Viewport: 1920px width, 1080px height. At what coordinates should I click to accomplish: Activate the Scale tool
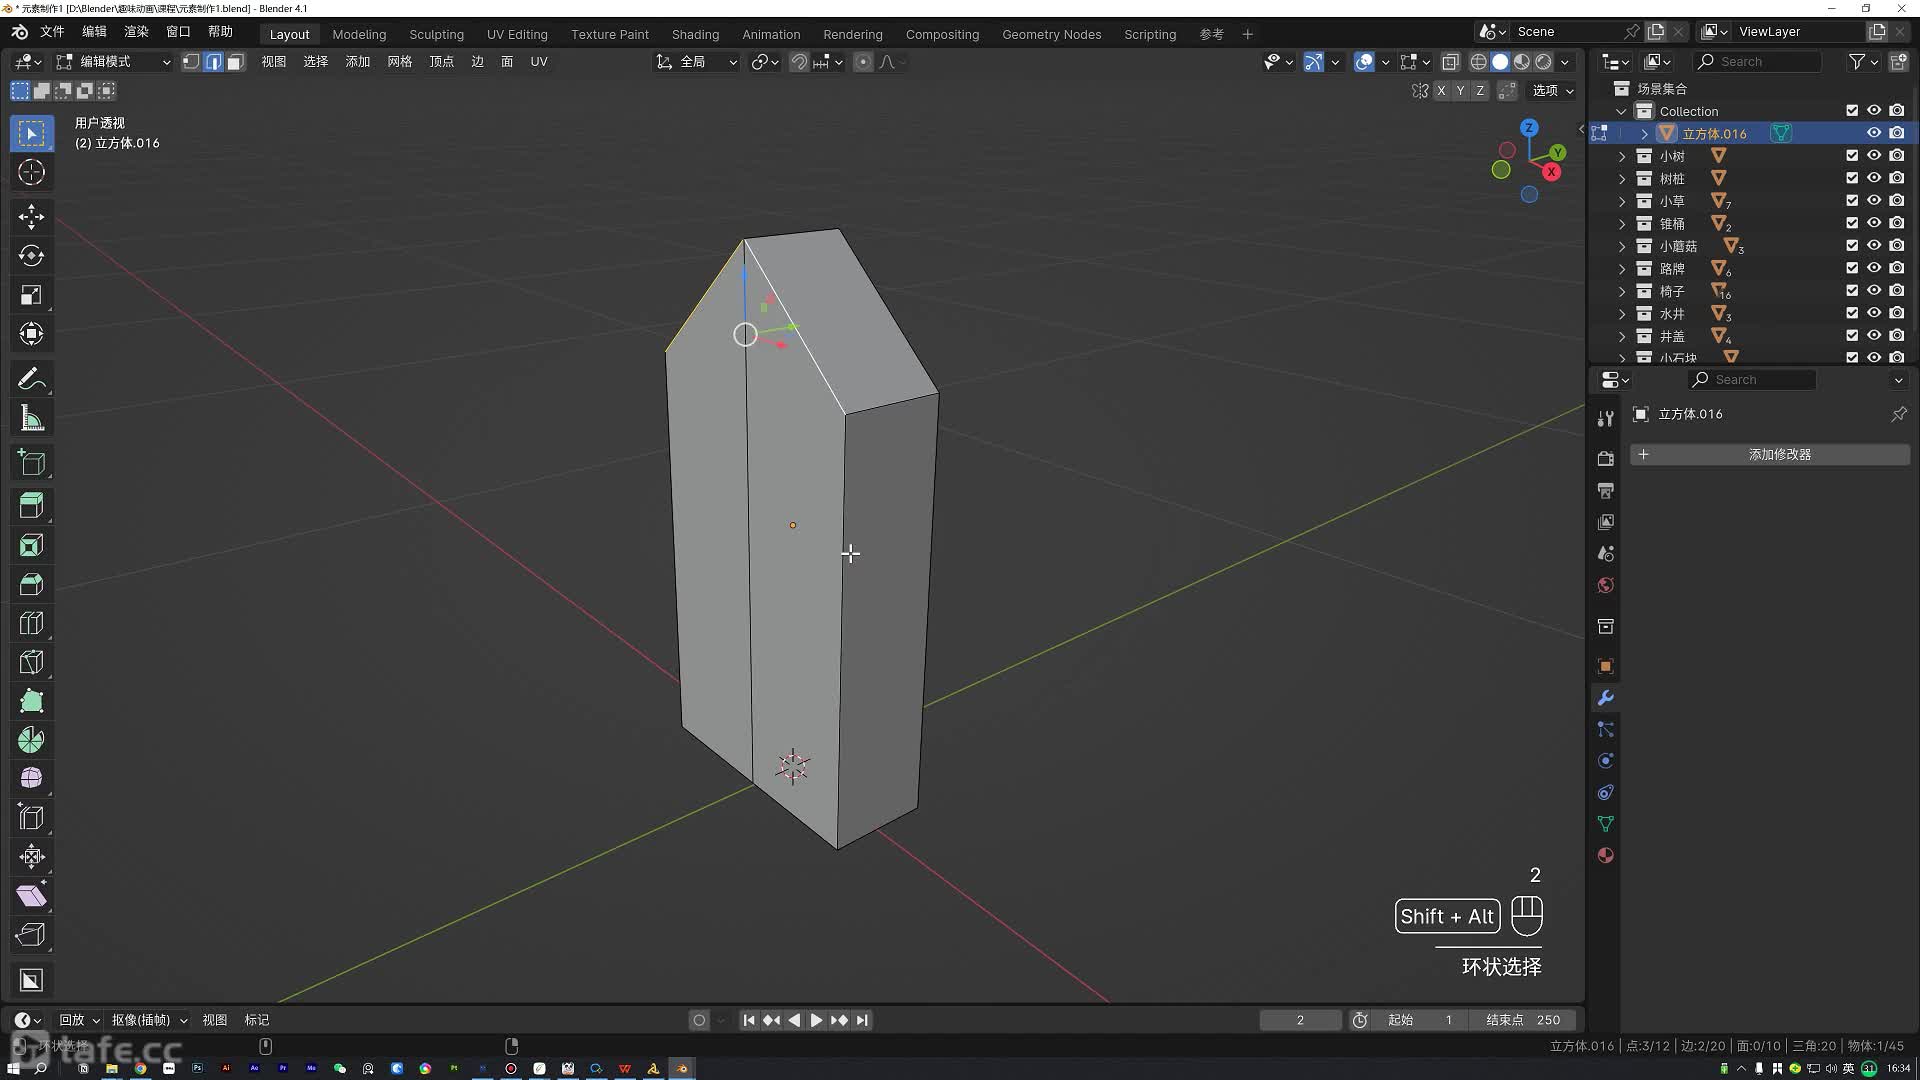pos(31,295)
